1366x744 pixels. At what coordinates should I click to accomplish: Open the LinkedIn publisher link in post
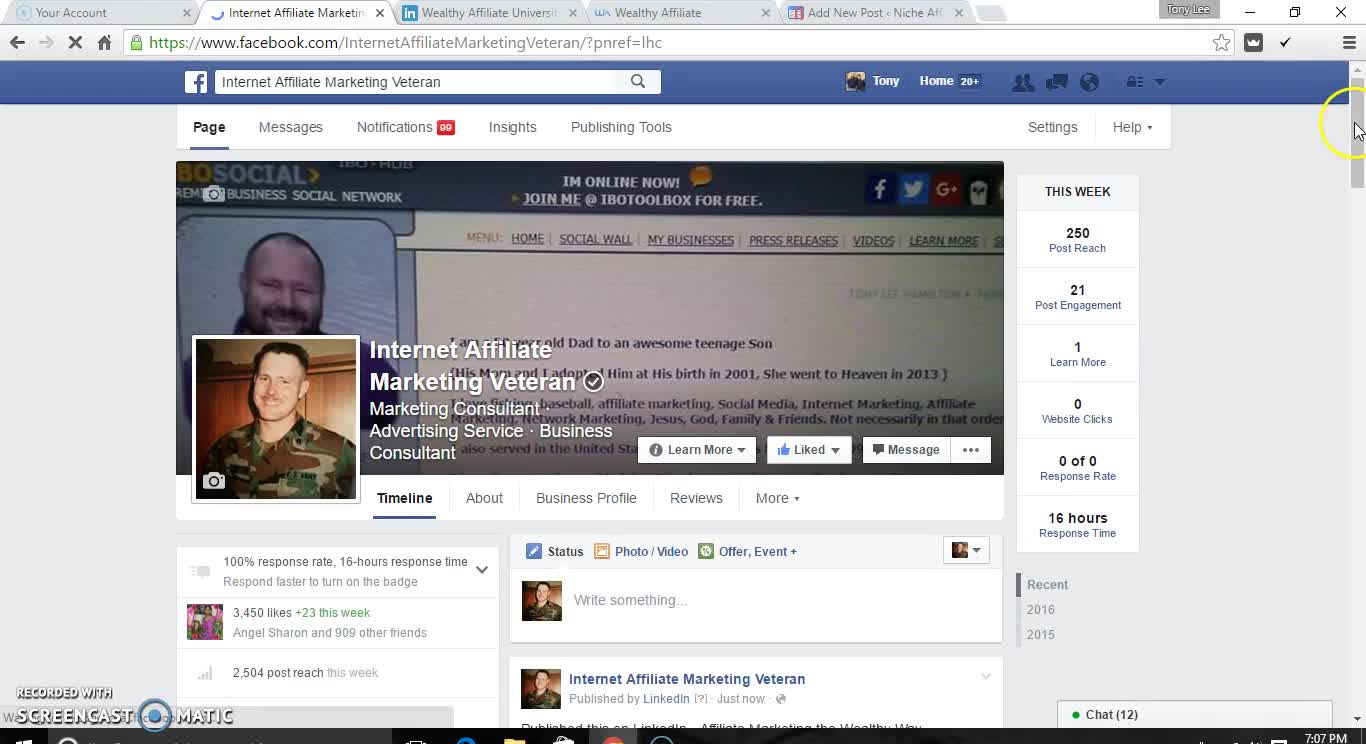(x=666, y=699)
